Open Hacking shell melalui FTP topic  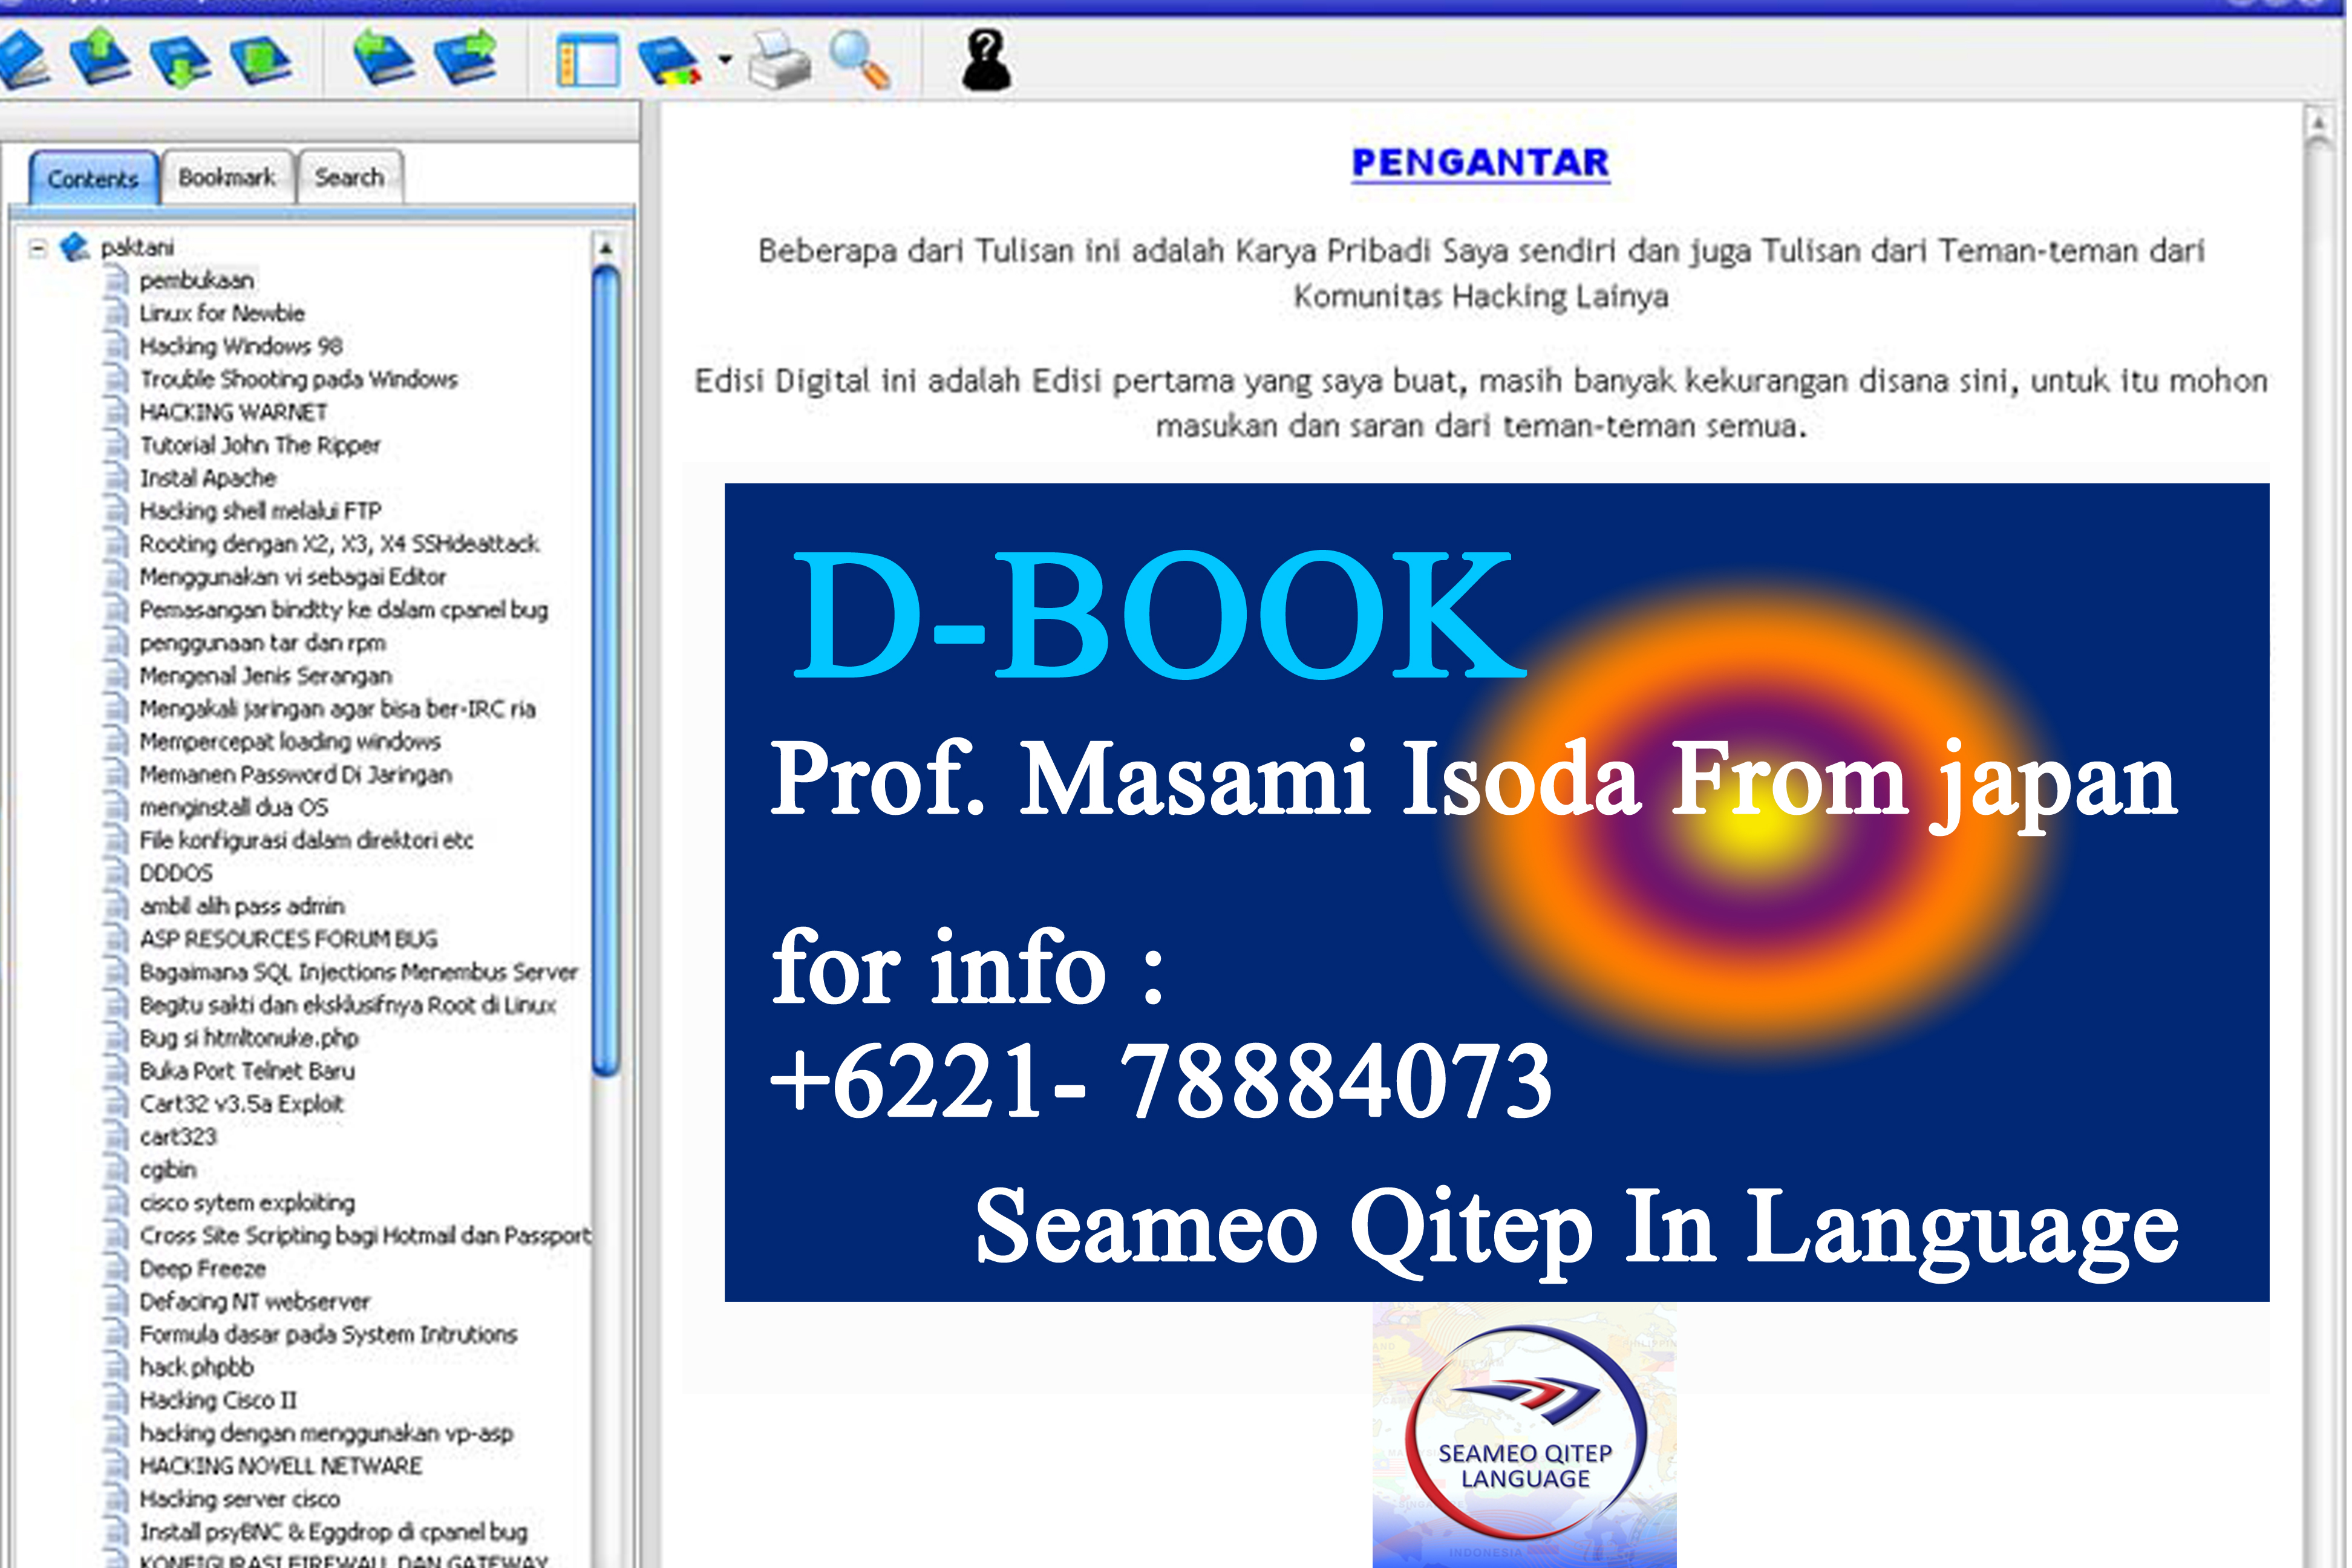click(x=260, y=511)
